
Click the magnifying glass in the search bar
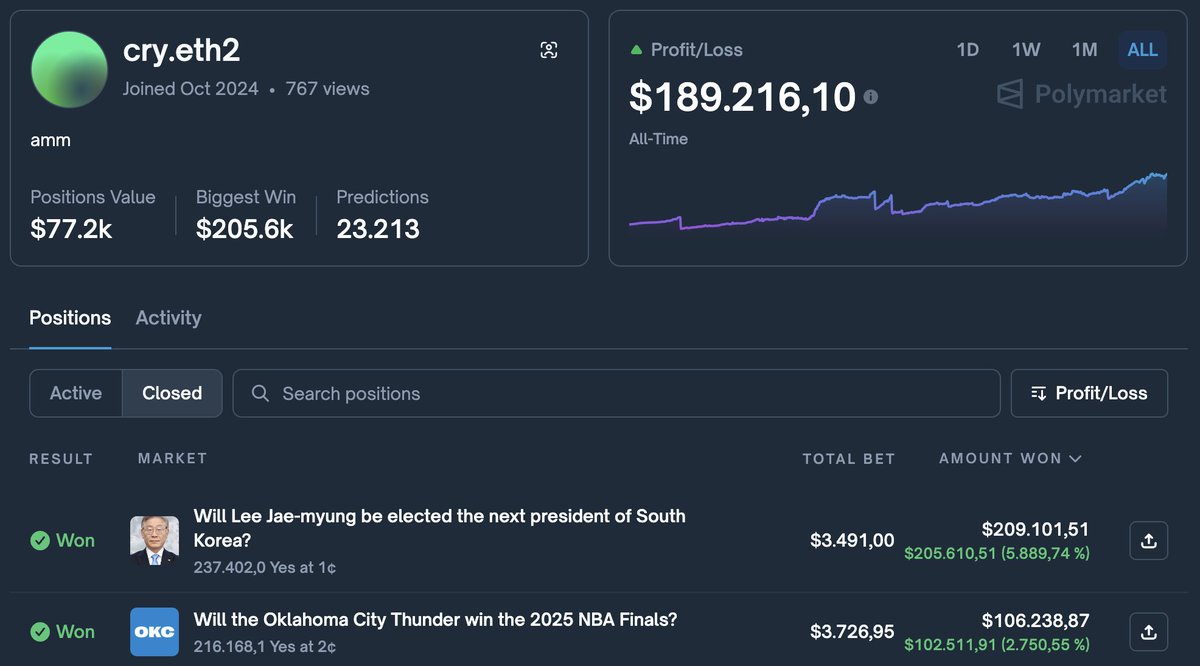(260, 393)
